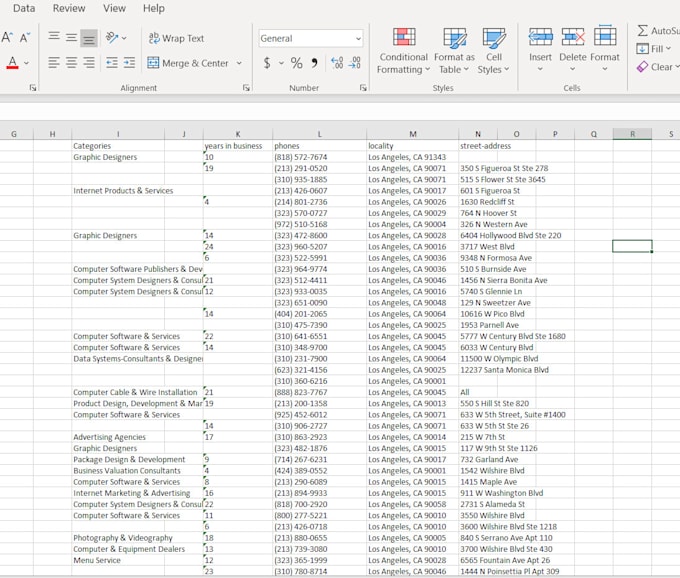Open the Format cells menu icon
Screen dimensions: 680x578
tap(605, 36)
